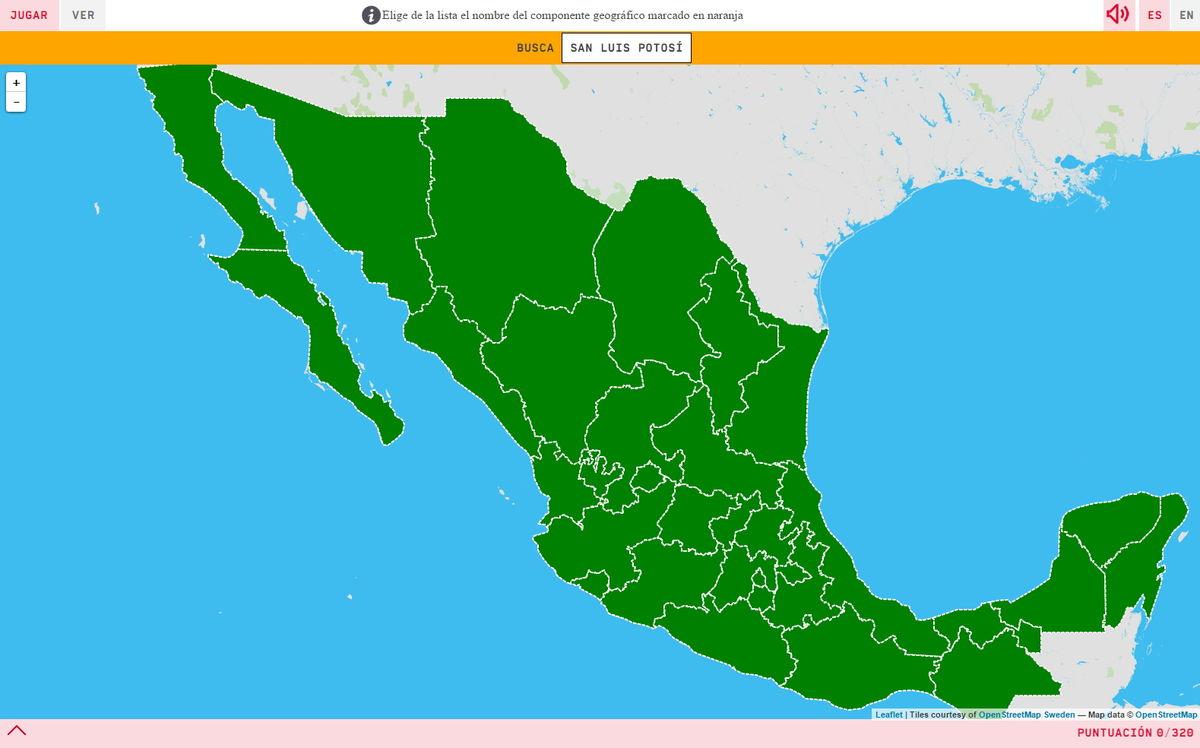Viewport: 1200px width, 748px height.
Task: Click the info icon beside the instructions
Action: tap(371, 15)
